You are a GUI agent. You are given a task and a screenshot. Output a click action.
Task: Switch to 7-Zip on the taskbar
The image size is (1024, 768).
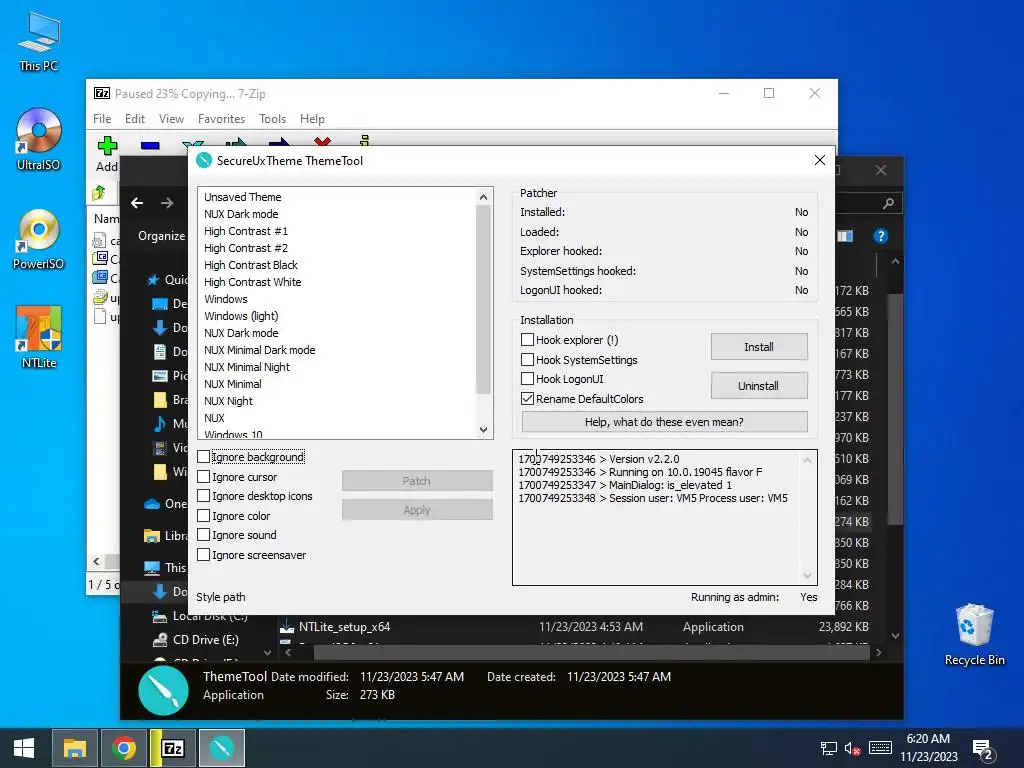[x=172, y=748]
